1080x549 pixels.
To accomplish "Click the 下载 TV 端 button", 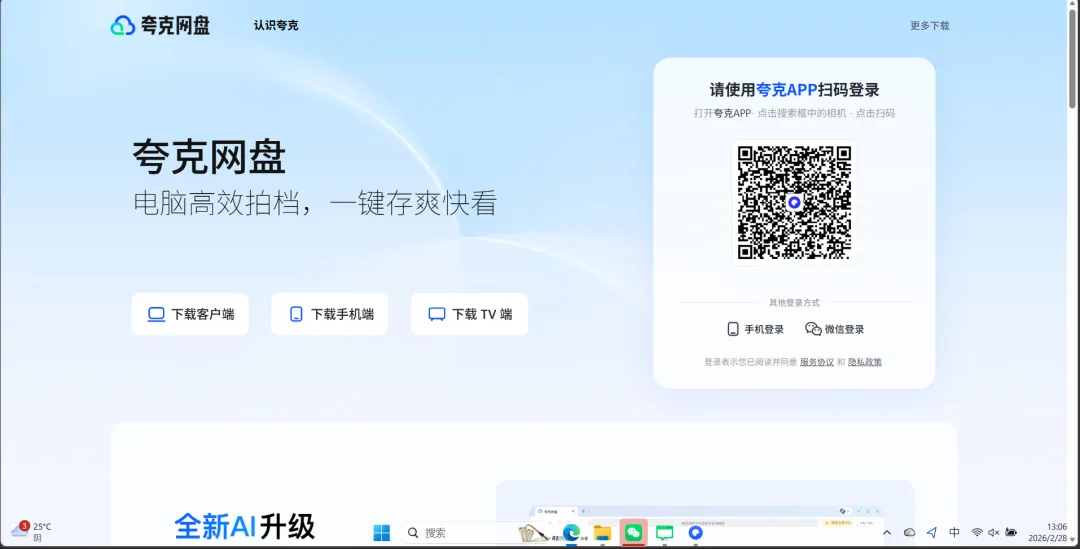I will click(470, 314).
